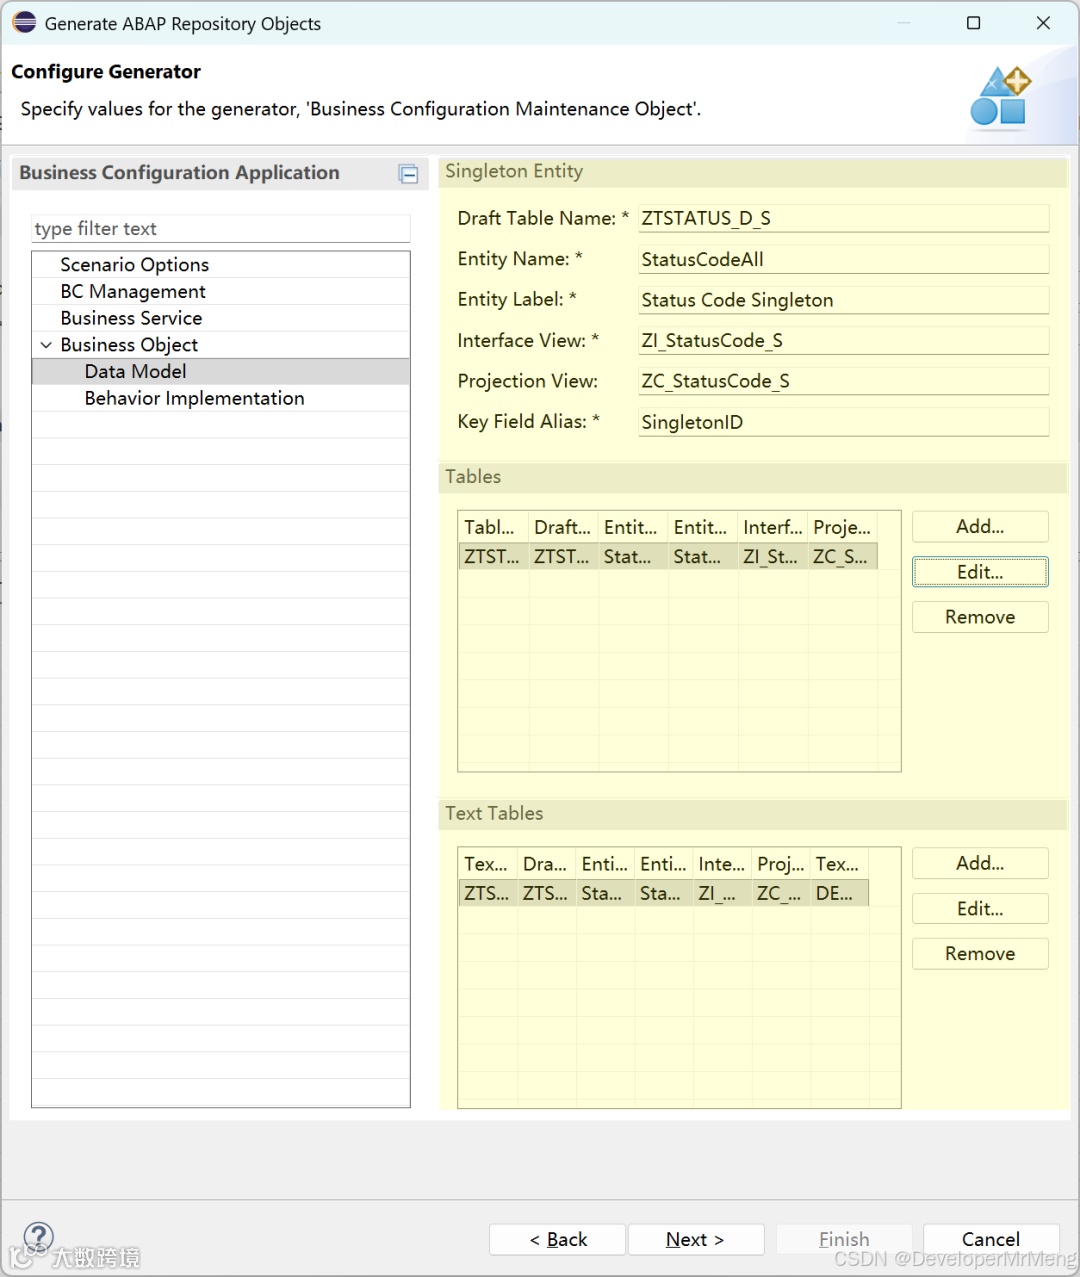Maximize the Generate ABAP Repository Objects window
The height and width of the screenshot is (1277, 1080).
[973, 23]
